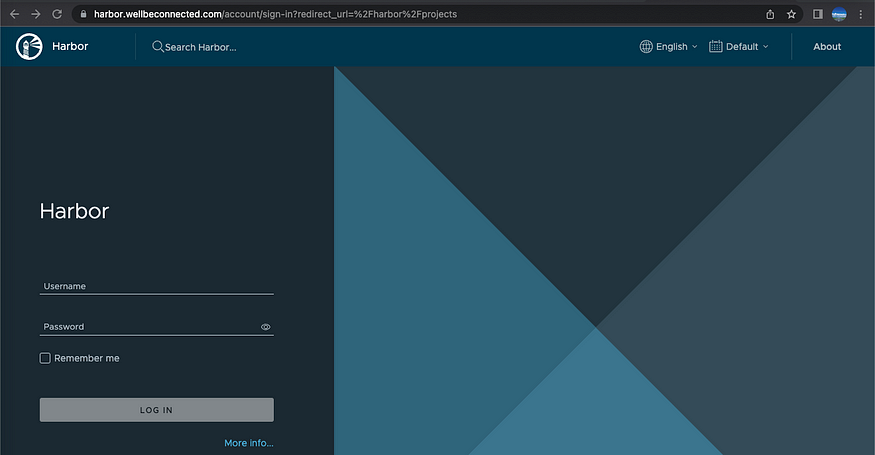Click the browser back arrow

pos(15,14)
